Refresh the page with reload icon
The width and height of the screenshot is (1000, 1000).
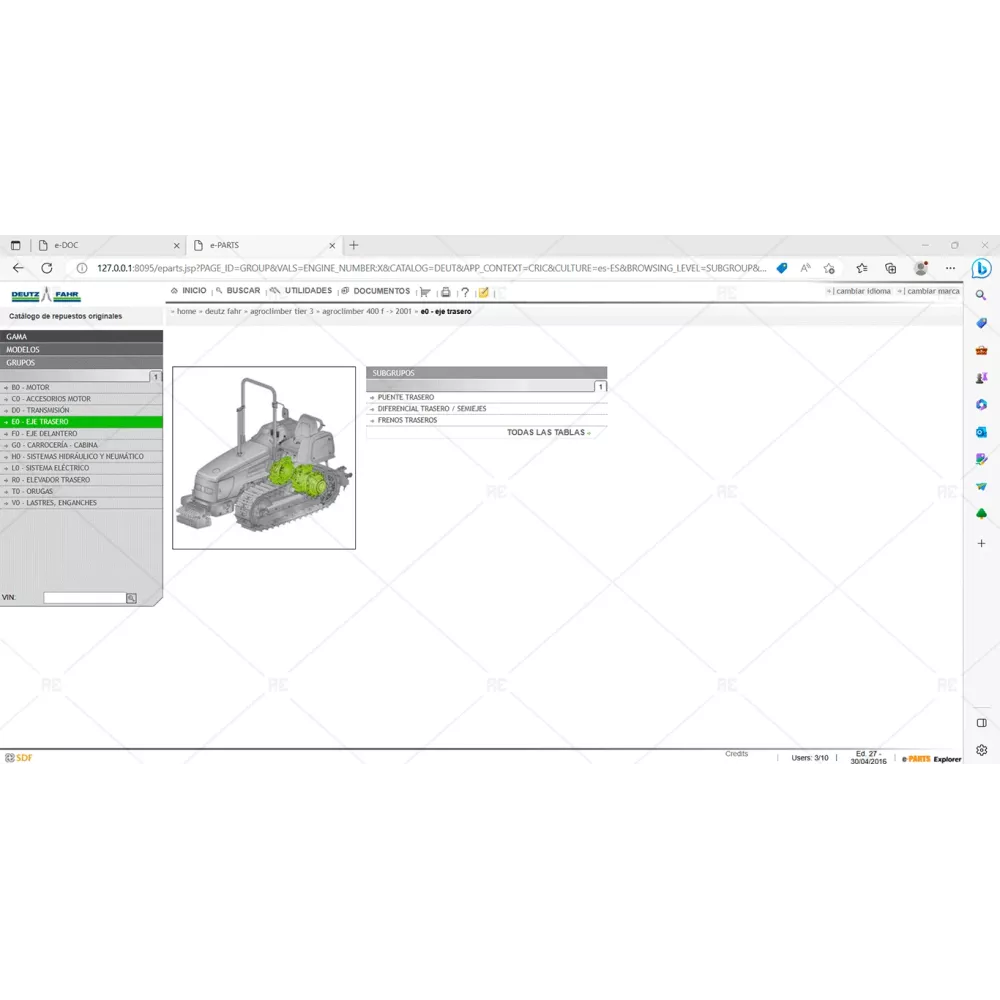[x=46, y=268]
